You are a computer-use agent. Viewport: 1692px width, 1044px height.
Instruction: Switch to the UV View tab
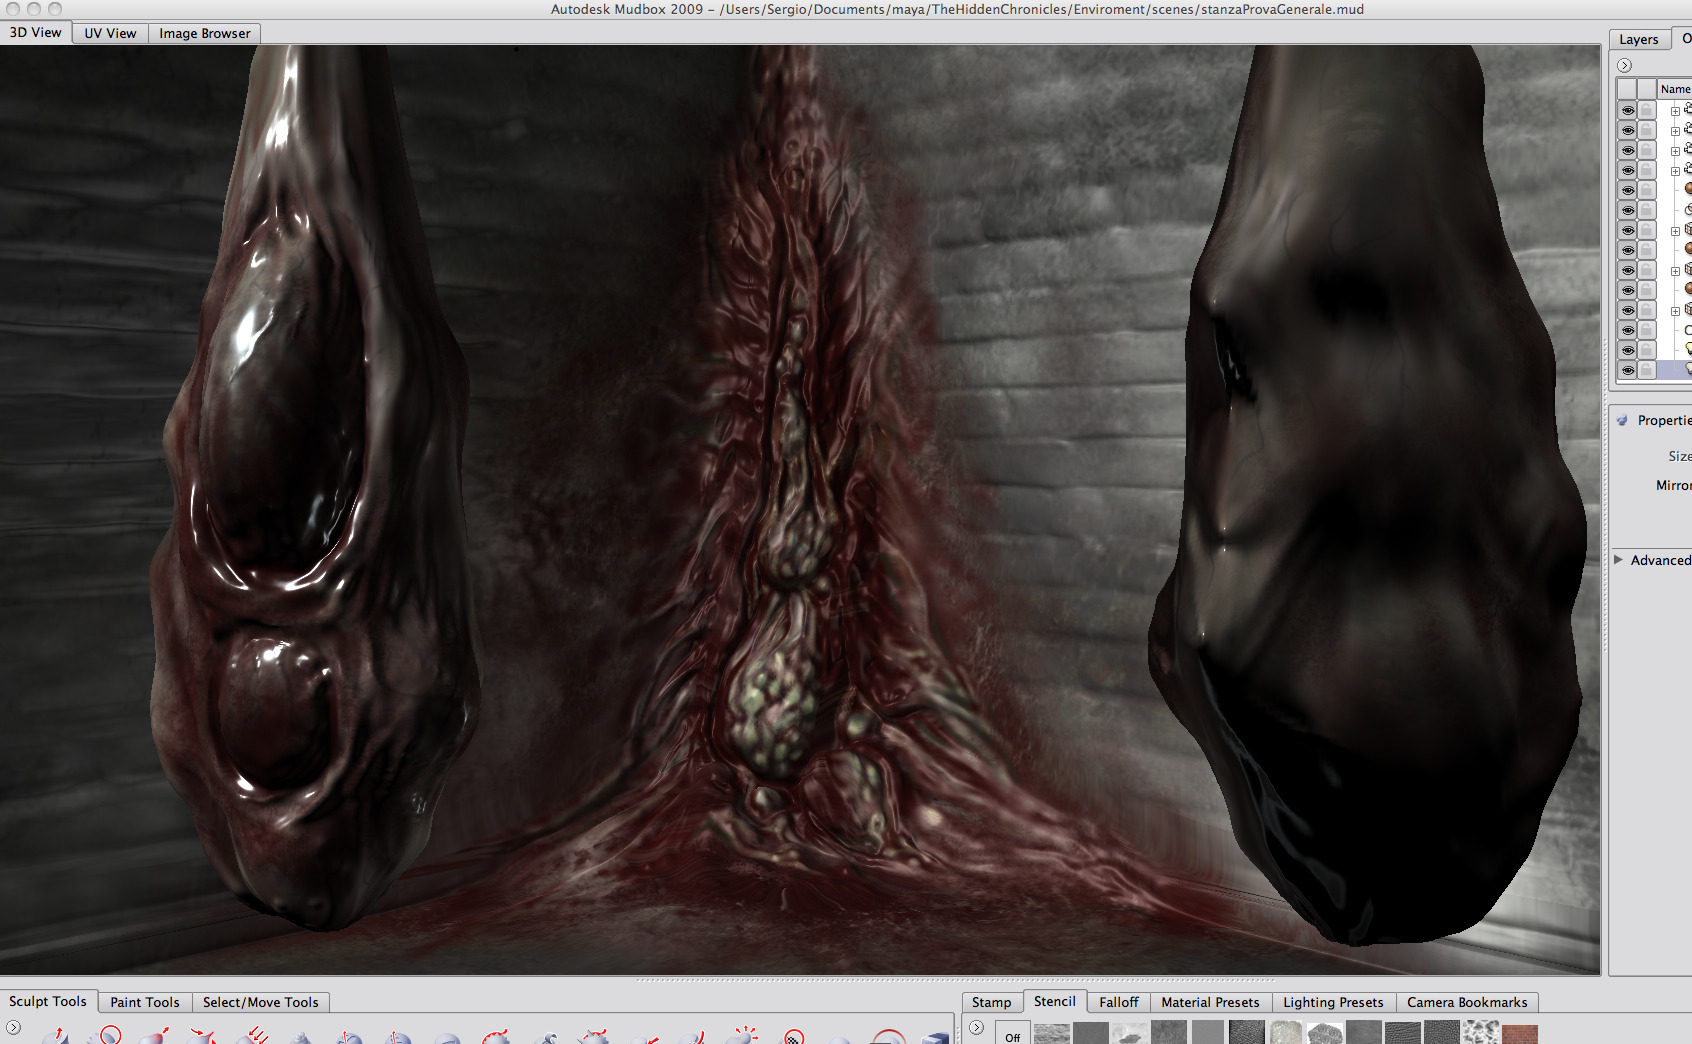tap(110, 33)
